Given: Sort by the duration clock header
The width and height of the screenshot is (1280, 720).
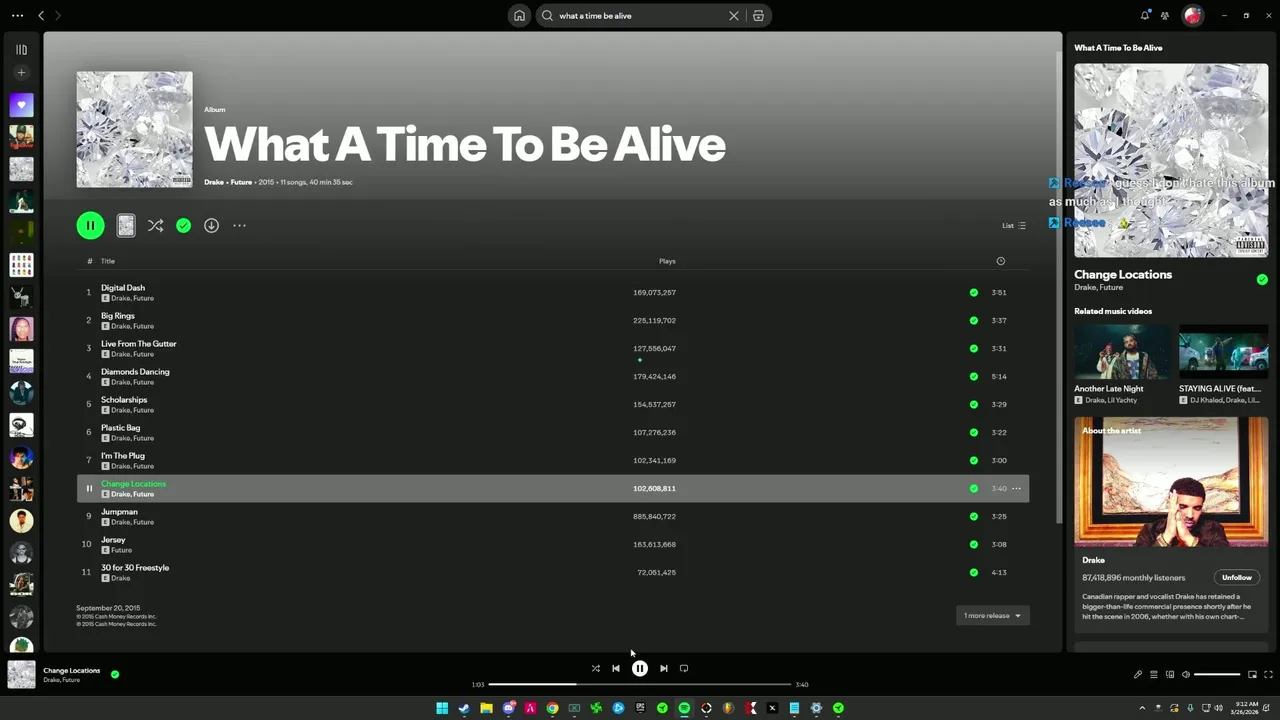Looking at the screenshot, I should pyautogui.click(x=1000, y=261).
